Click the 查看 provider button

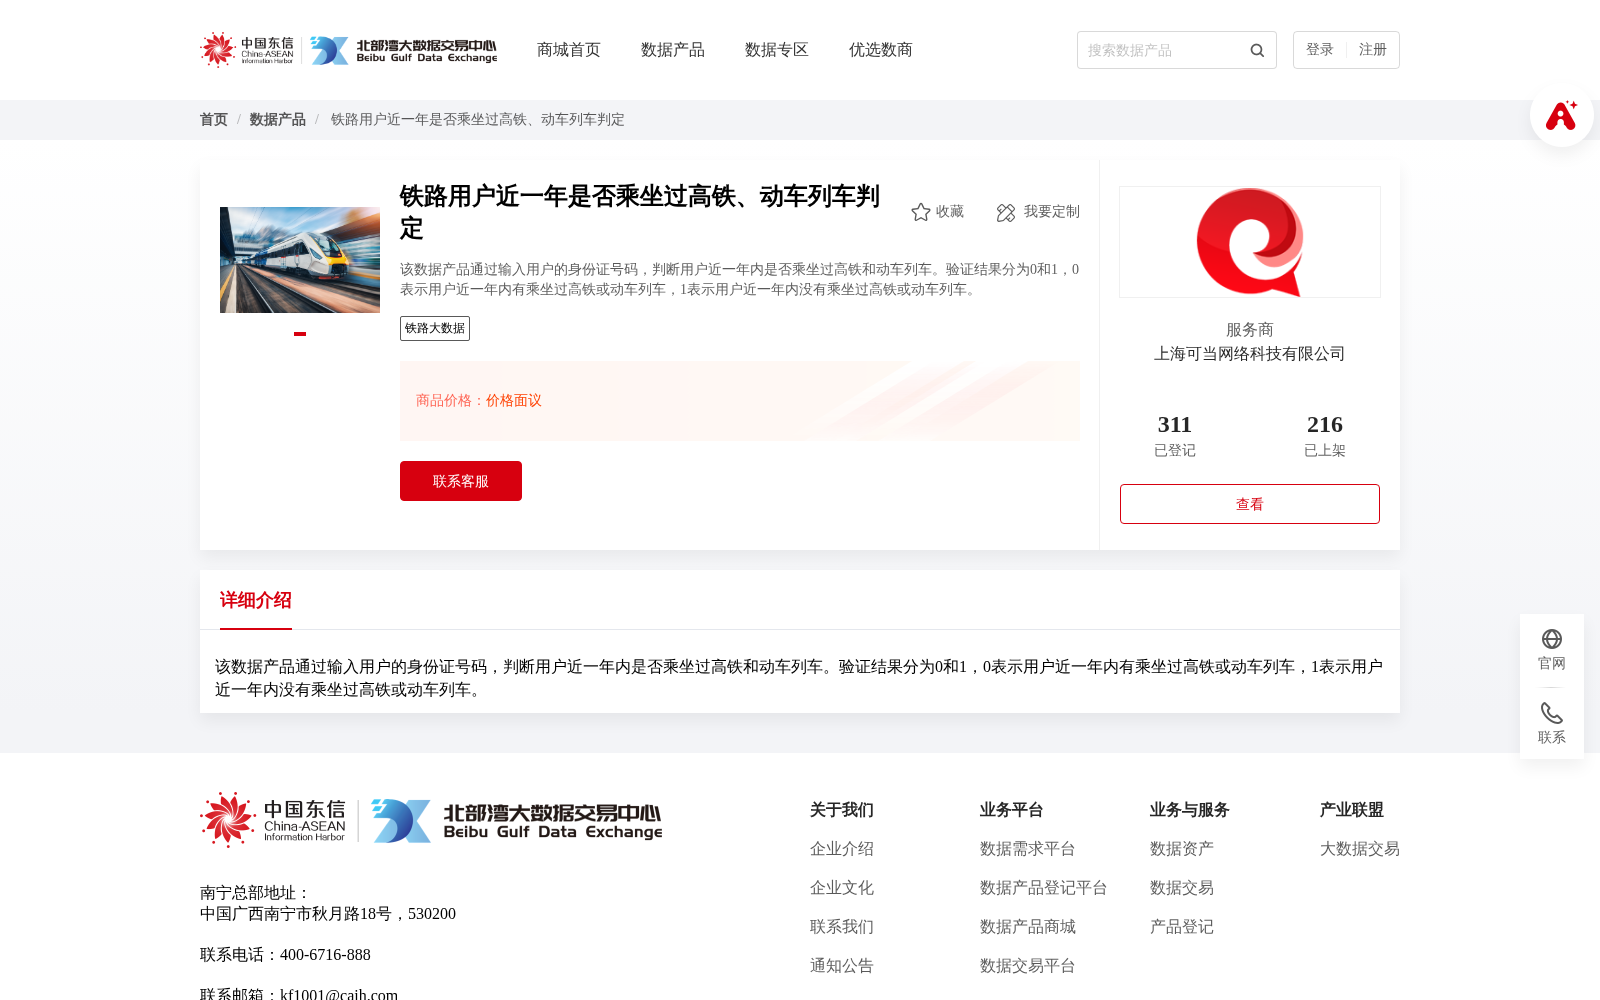click(x=1250, y=504)
